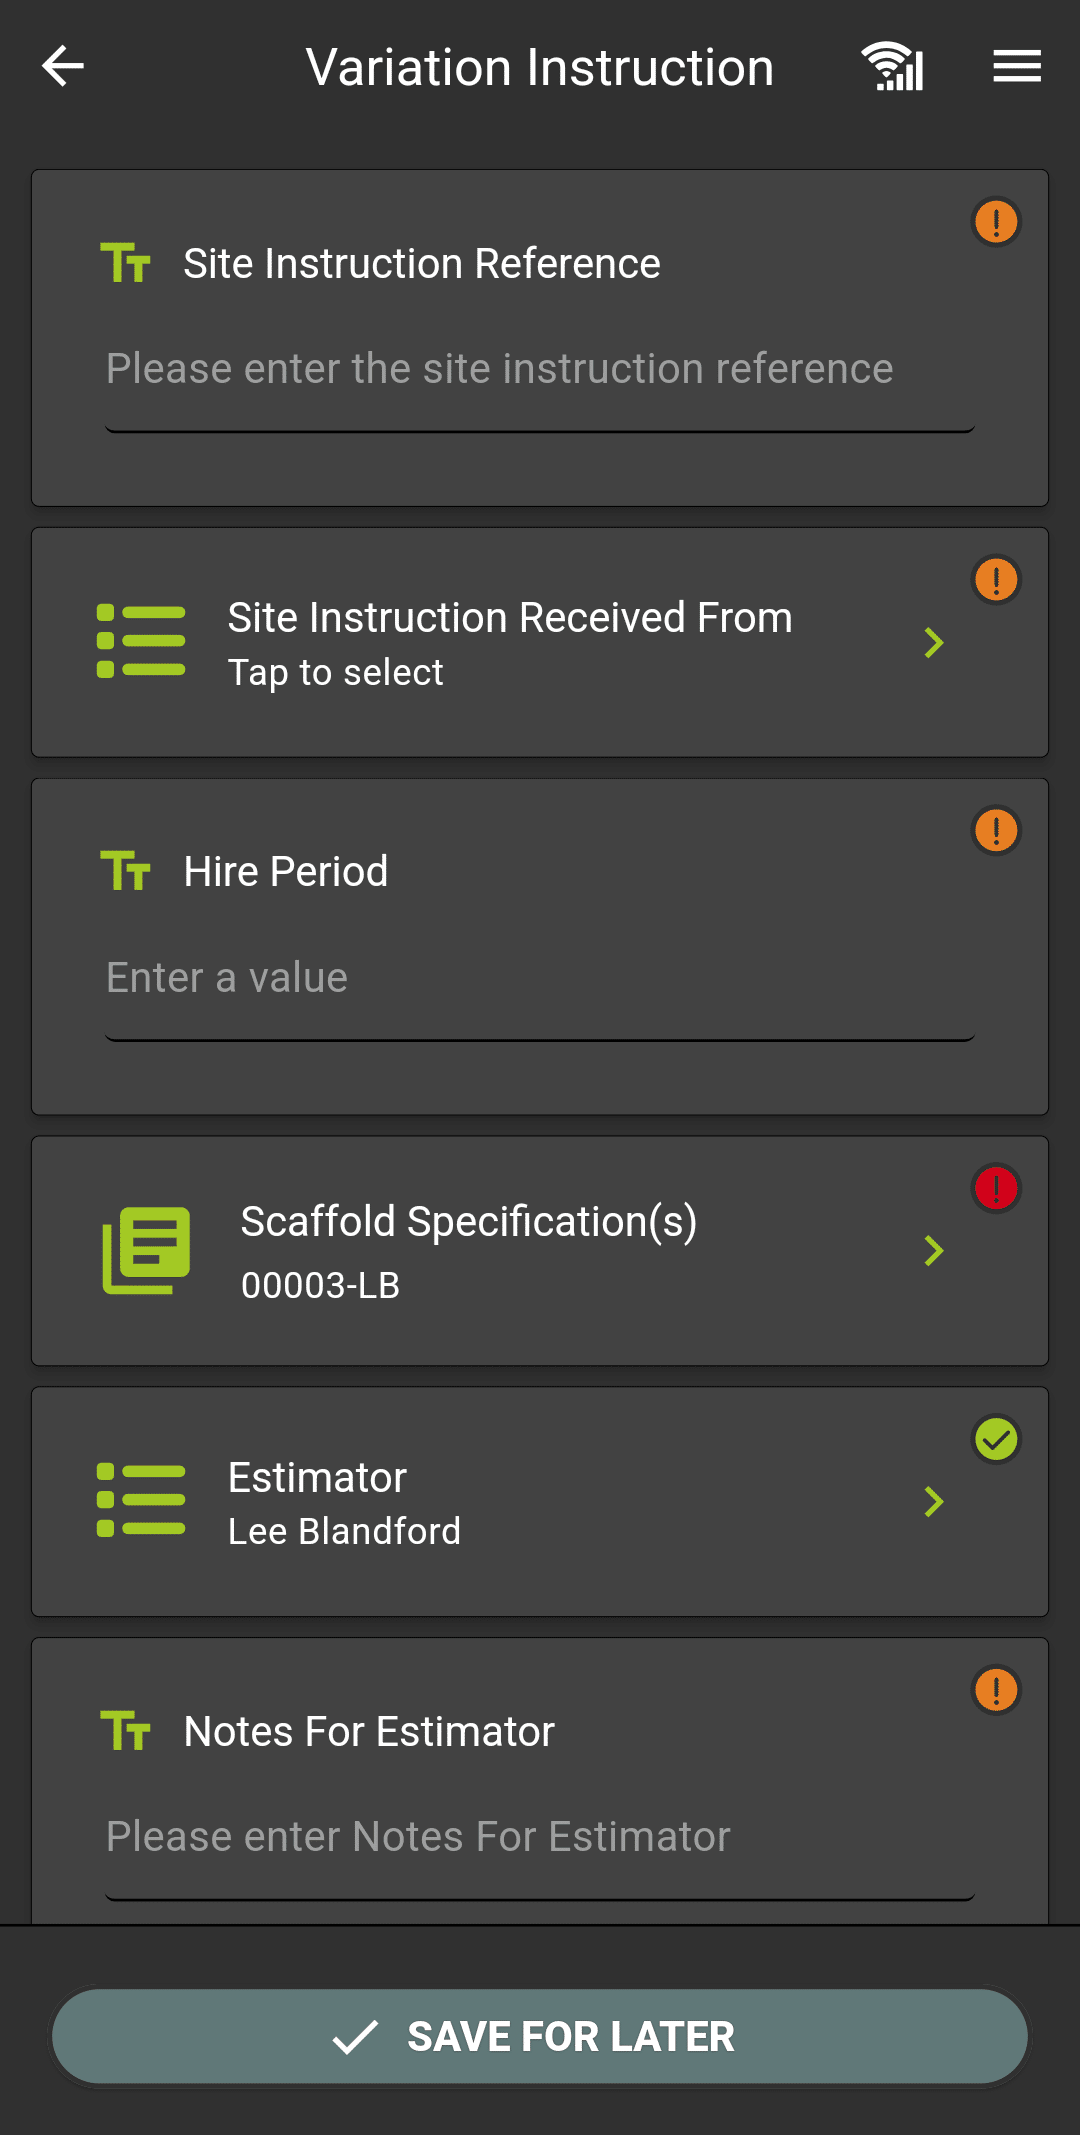This screenshot has width=1080, height=2135.
Task: Tap the text icon beside Hire Period
Action: [126, 870]
